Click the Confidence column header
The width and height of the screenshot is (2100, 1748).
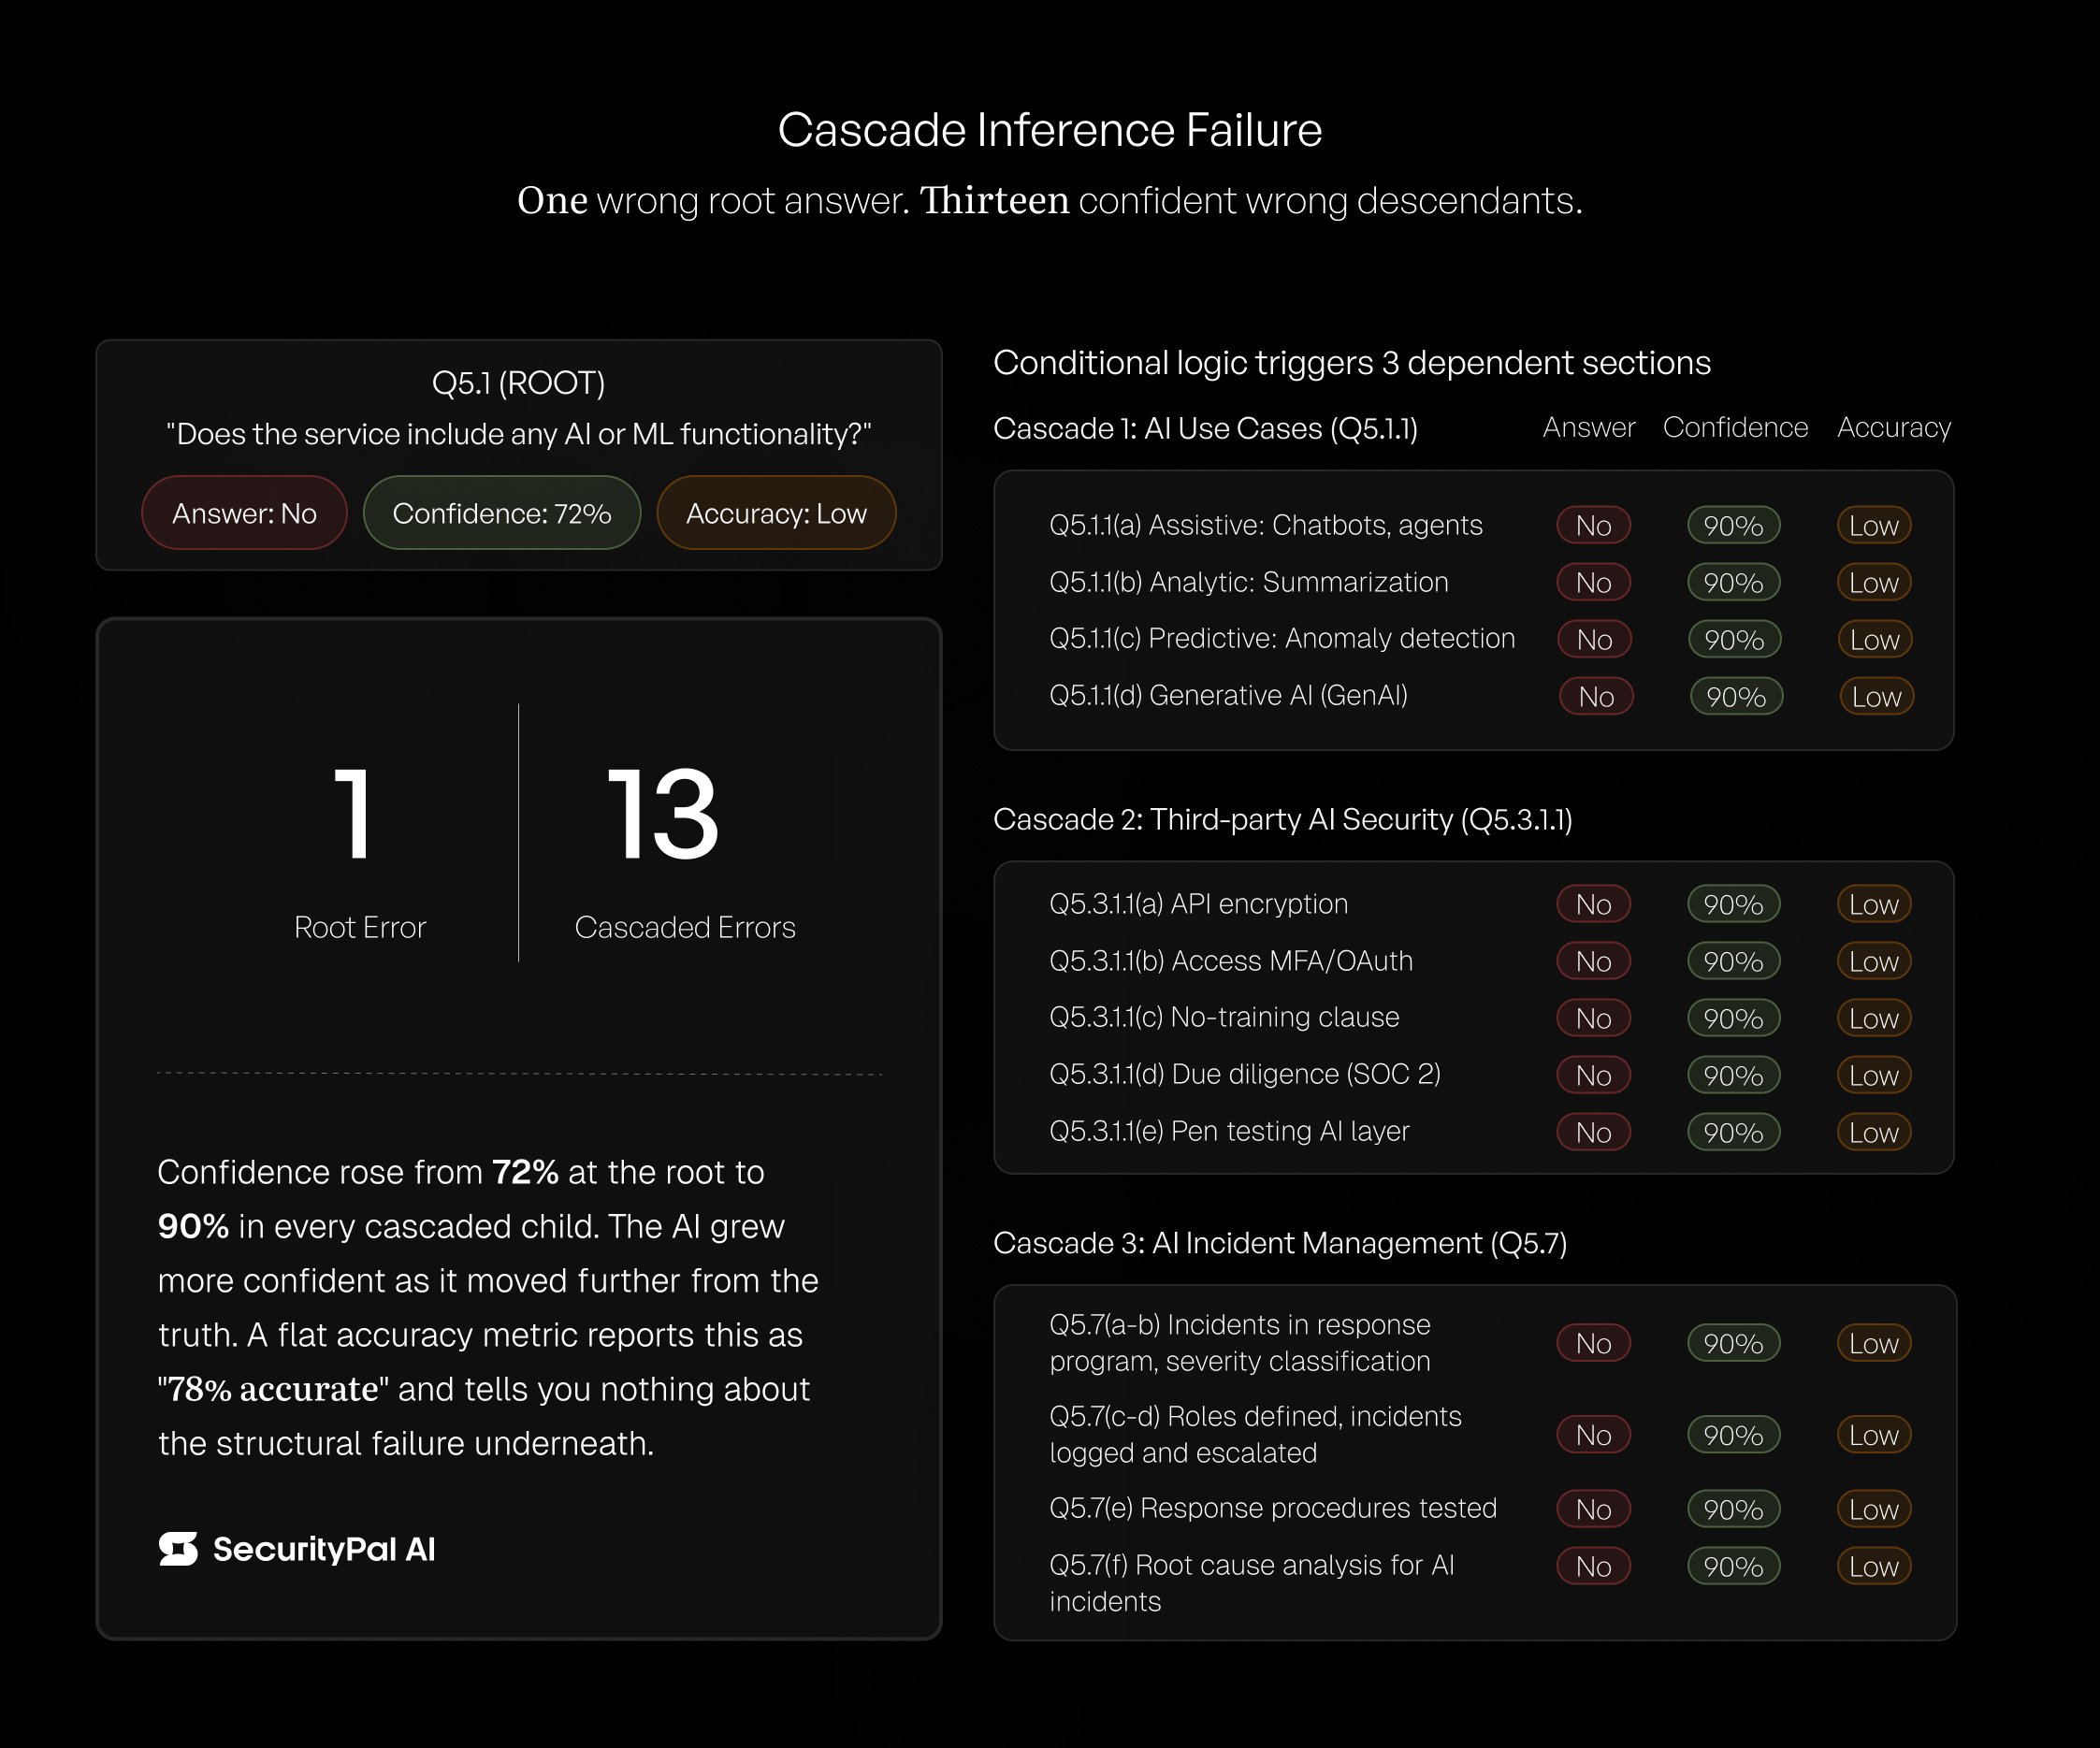1735,427
